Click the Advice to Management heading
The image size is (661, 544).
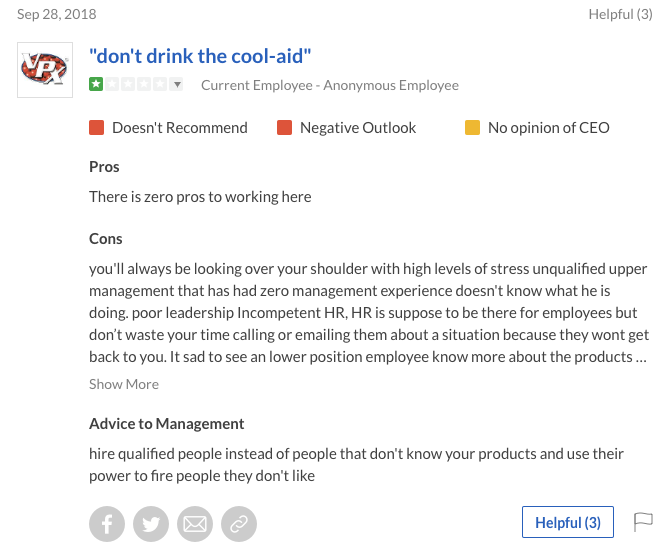pyautogui.click(x=167, y=424)
